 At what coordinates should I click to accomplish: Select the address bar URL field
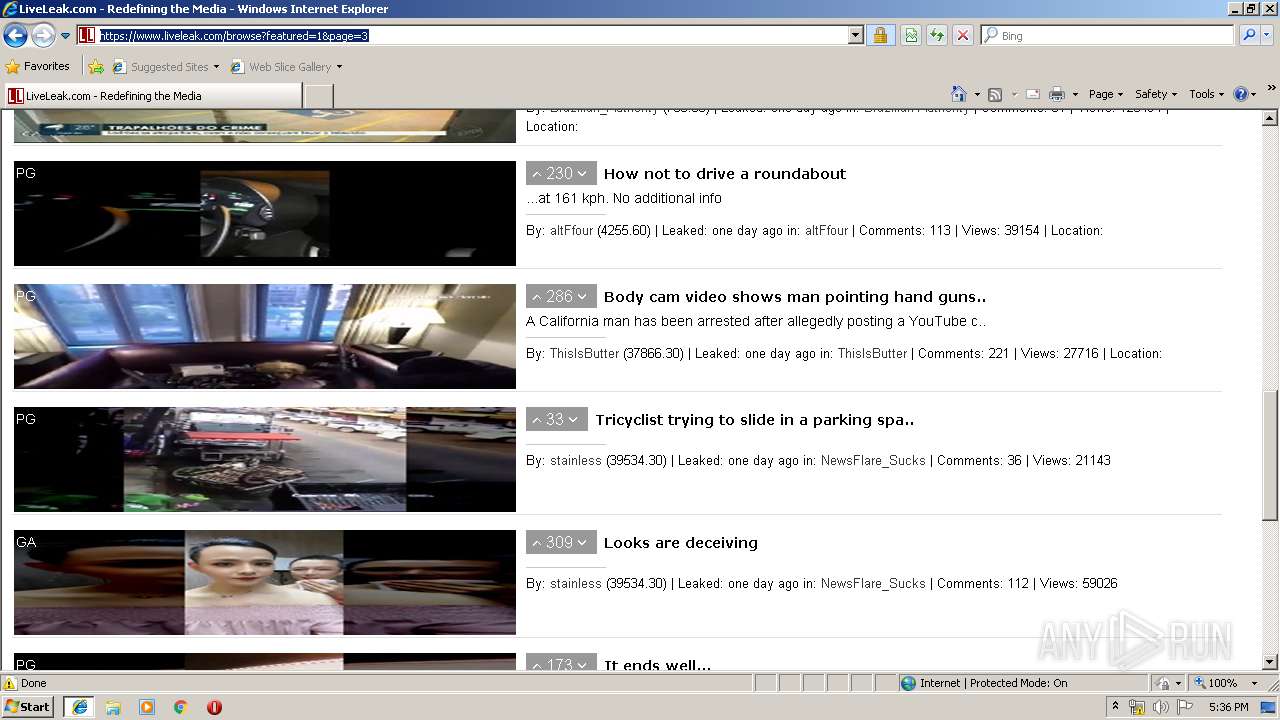click(463, 35)
